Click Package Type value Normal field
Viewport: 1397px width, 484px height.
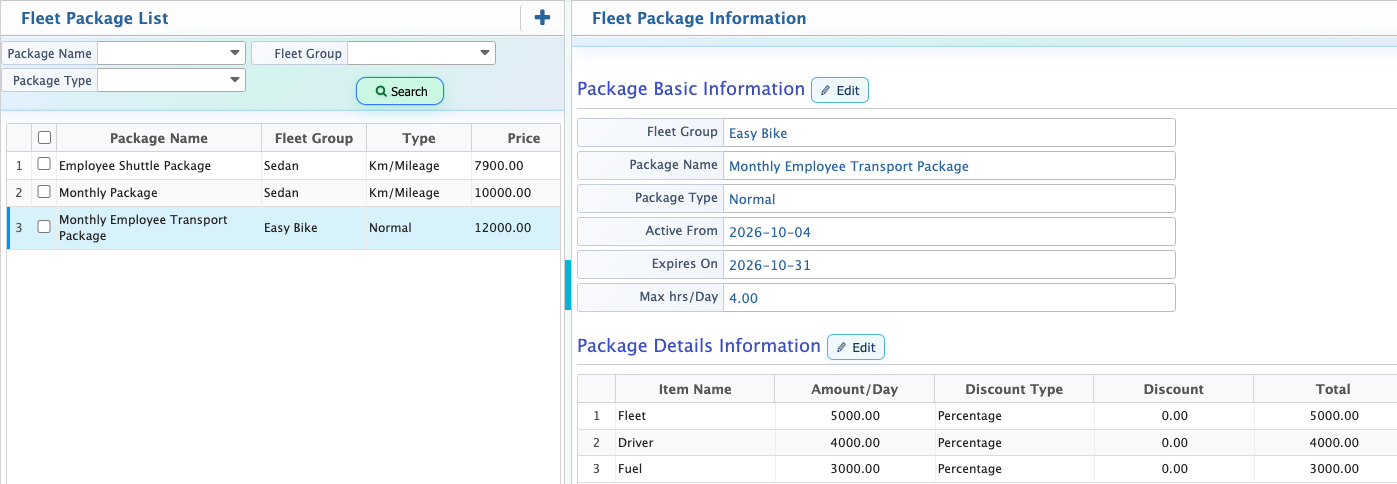(949, 198)
